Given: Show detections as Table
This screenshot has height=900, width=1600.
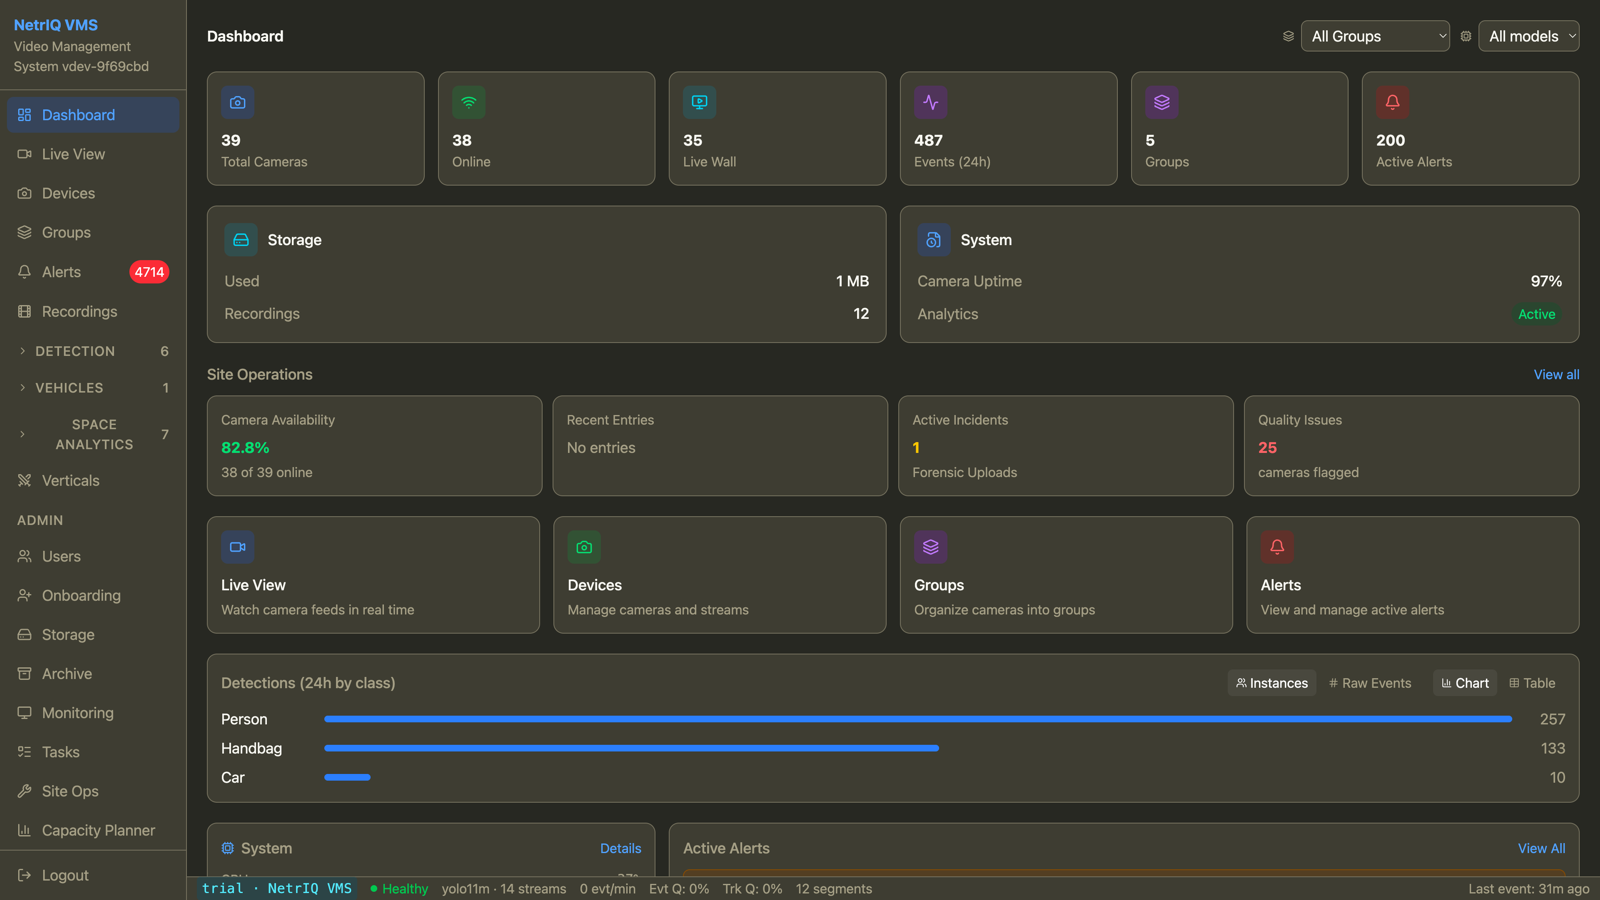Looking at the screenshot, I should [1532, 683].
